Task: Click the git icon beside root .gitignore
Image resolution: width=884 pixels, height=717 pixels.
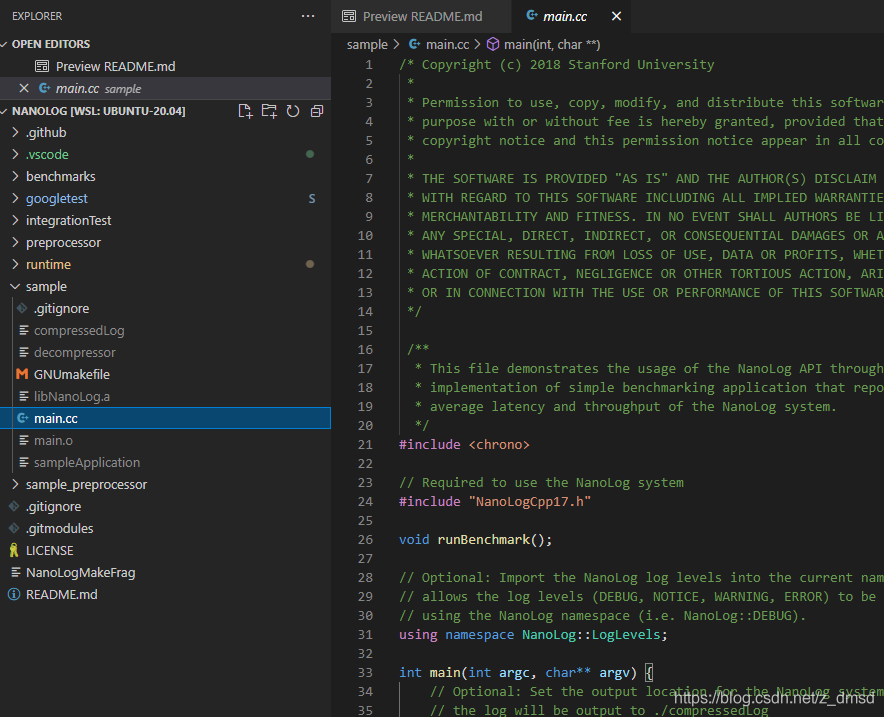Action: coord(14,506)
